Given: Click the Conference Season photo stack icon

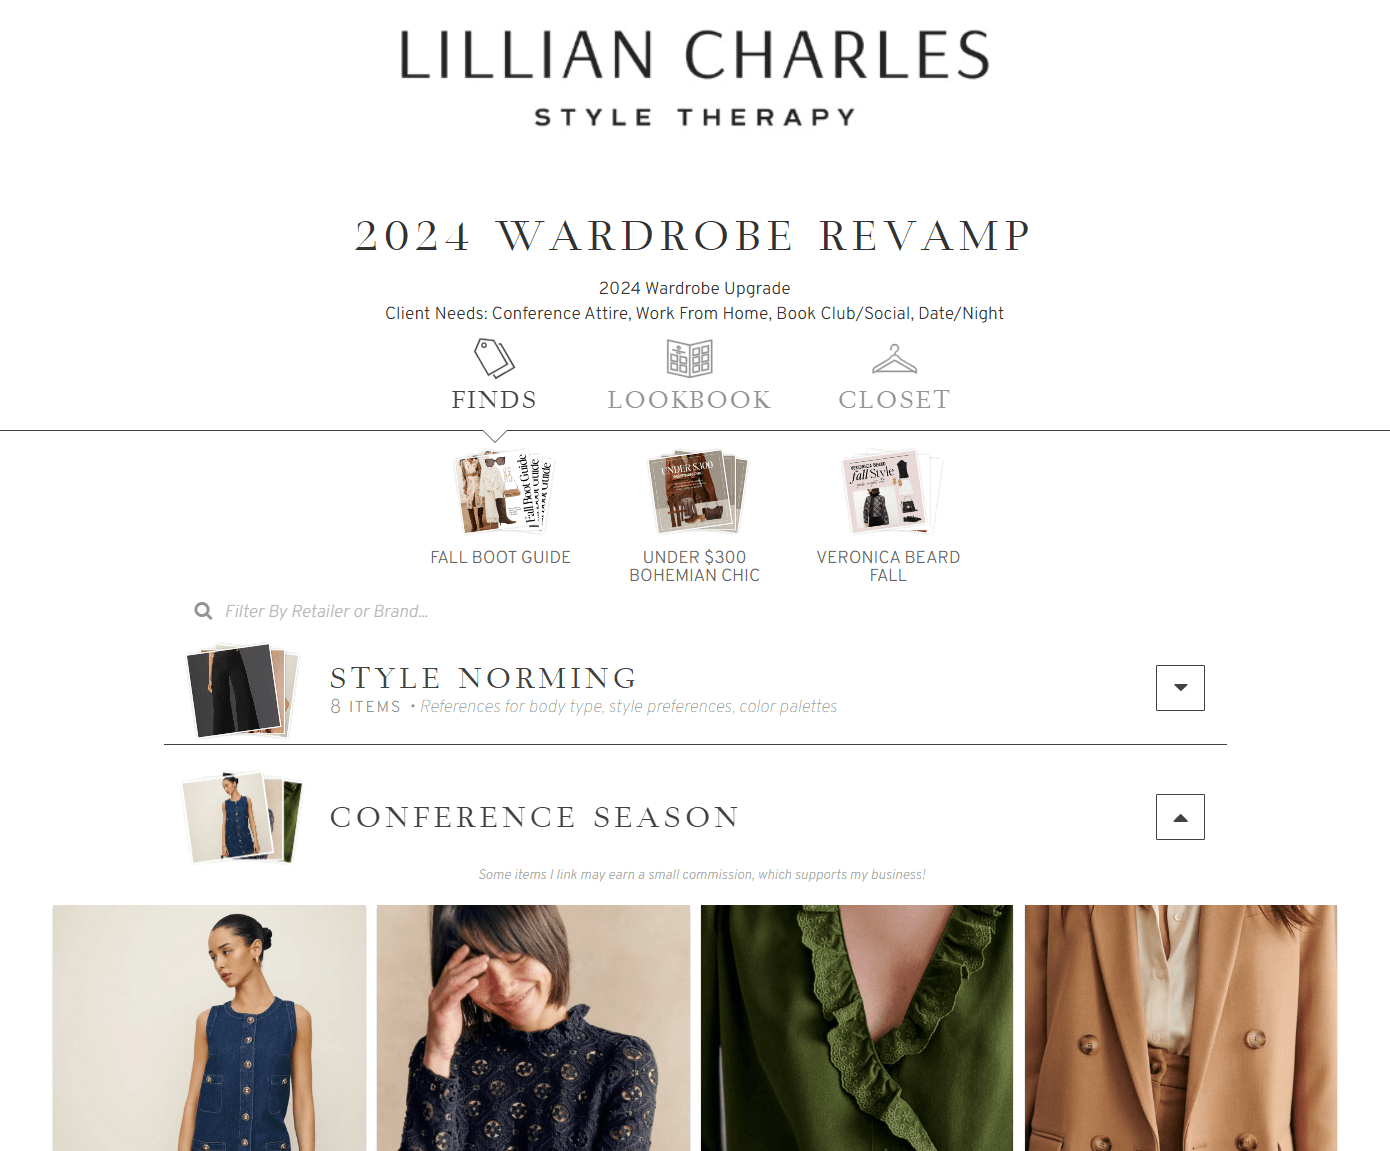Looking at the screenshot, I should 242,817.
